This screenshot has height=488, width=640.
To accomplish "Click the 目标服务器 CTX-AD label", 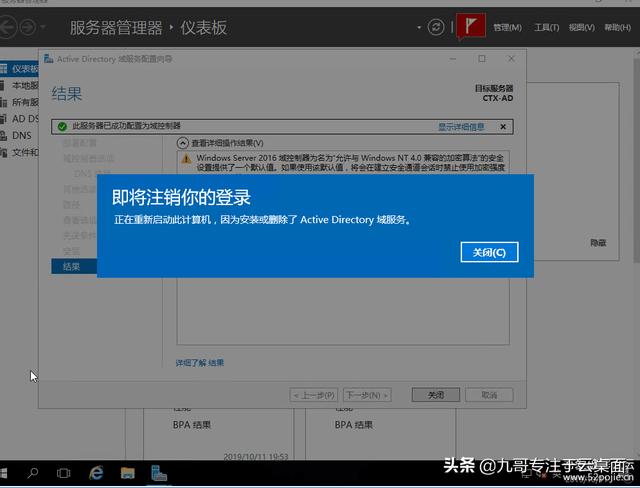I will pyautogui.click(x=494, y=93).
